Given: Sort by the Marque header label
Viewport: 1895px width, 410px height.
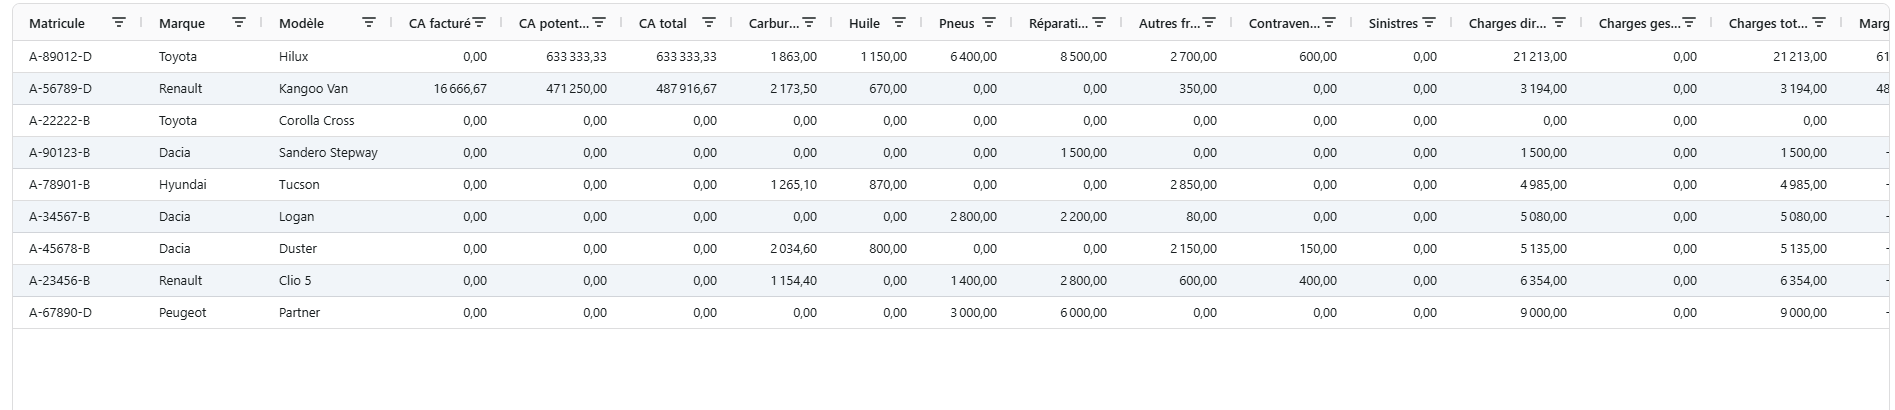Looking at the screenshot, I should coord(182,23).
